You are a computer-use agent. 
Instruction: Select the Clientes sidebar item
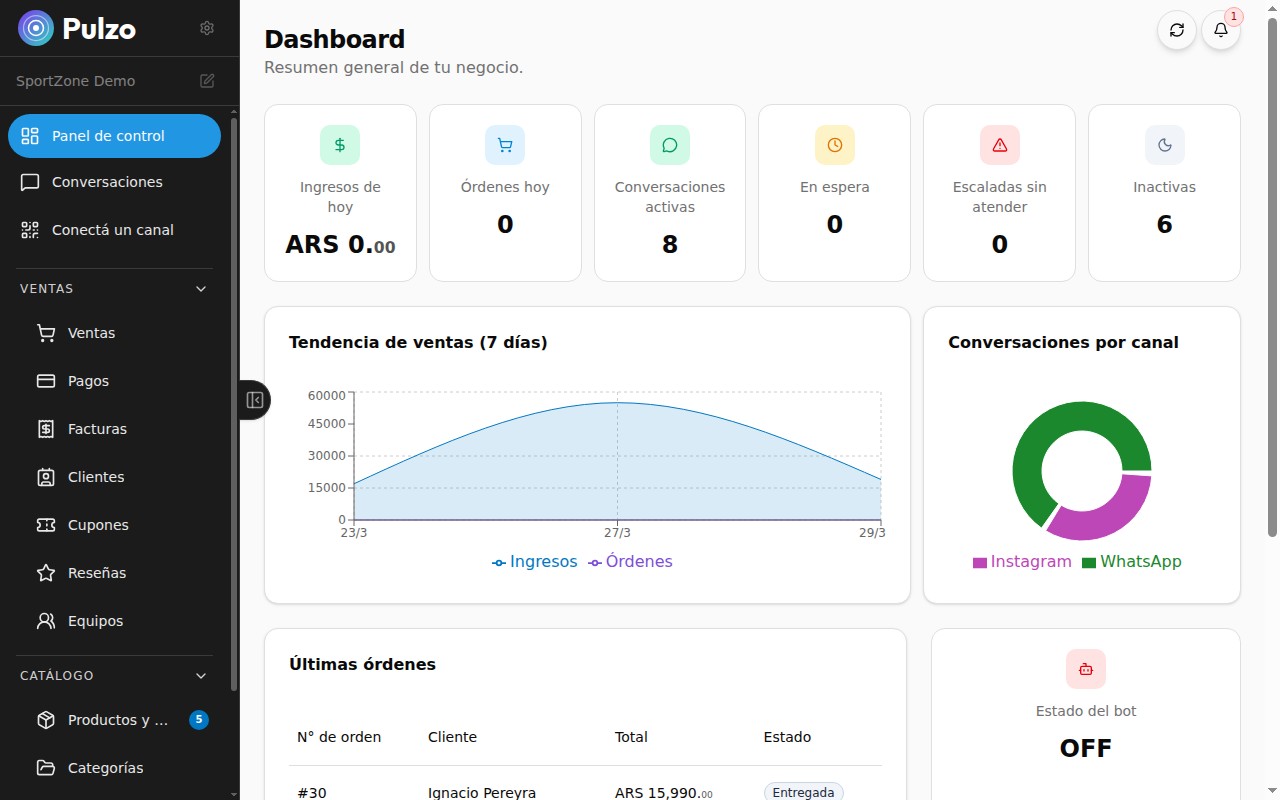tap(96, 477)
